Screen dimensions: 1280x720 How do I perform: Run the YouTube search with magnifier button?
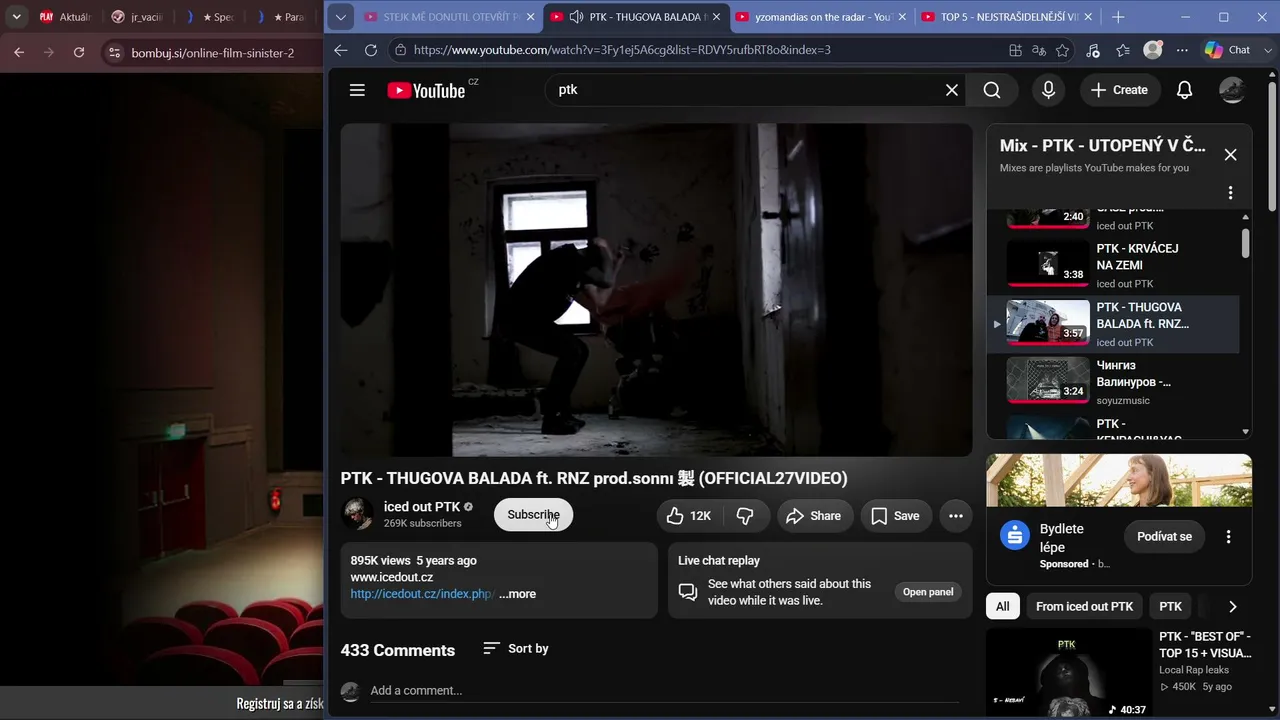[992, 90]
